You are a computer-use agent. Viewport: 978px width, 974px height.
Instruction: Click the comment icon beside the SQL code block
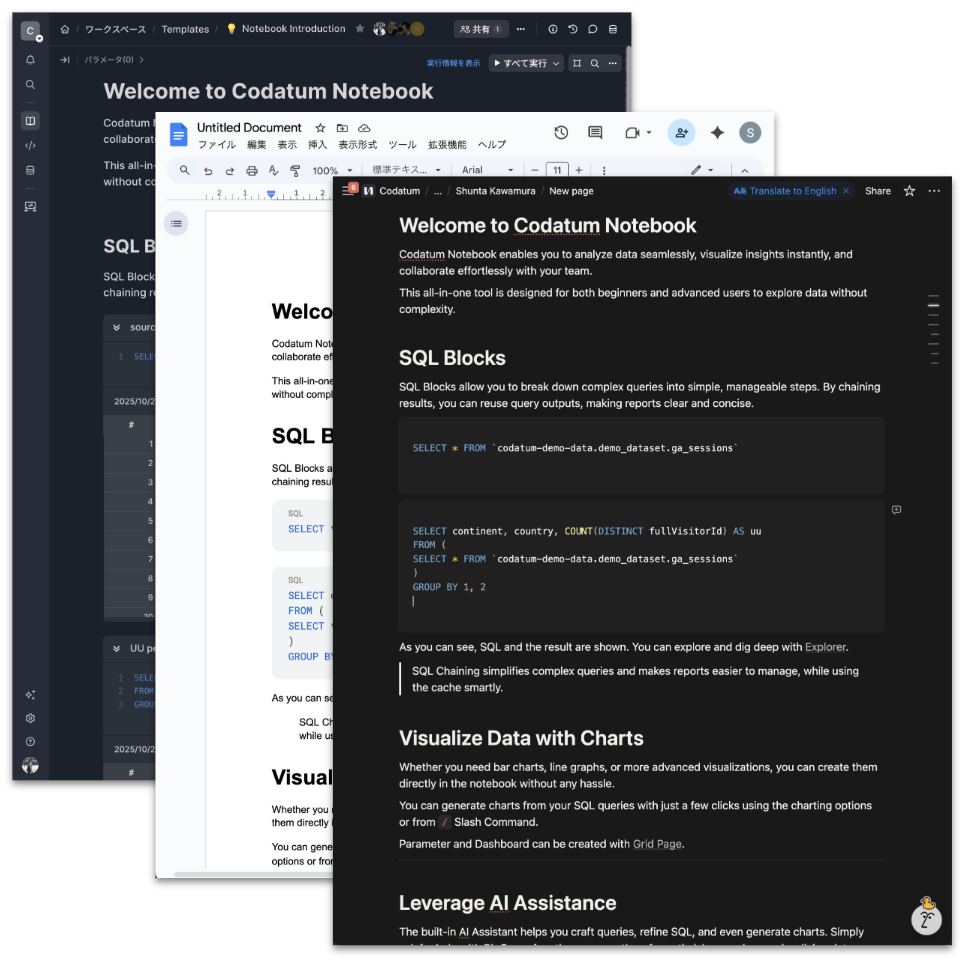pyautogui.click(x=897, y=510)
